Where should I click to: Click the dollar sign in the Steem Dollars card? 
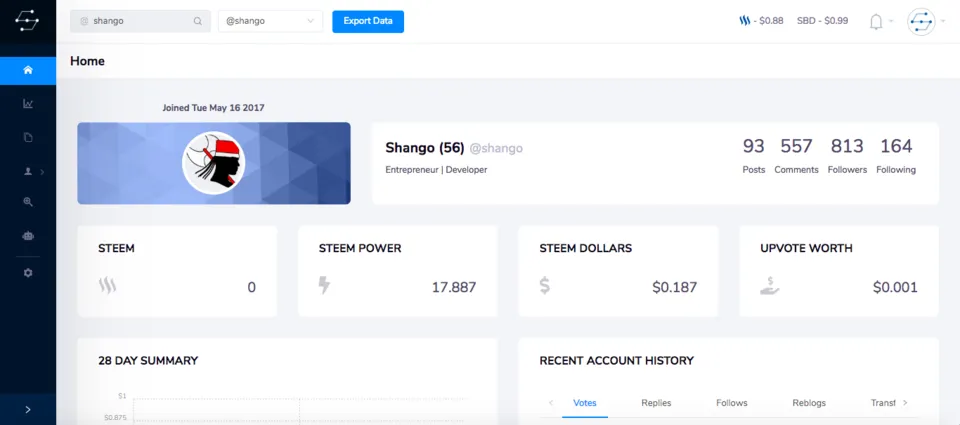pyautogui.click(x=545, y=285)
